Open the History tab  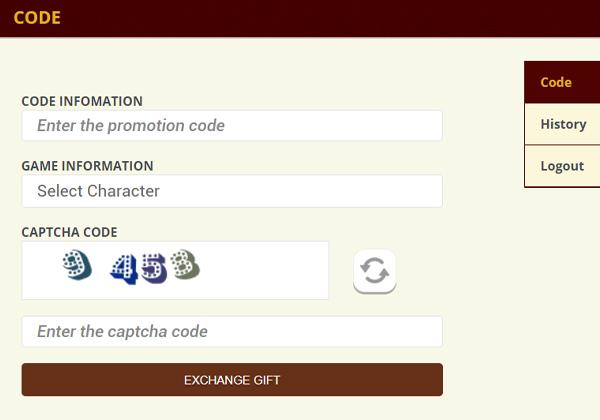tap(562, 124)
